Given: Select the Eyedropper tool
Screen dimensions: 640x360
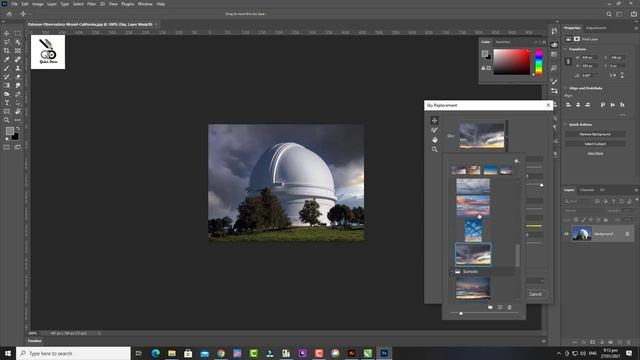Looking at the screenshot, I should [x=7, y=60].
